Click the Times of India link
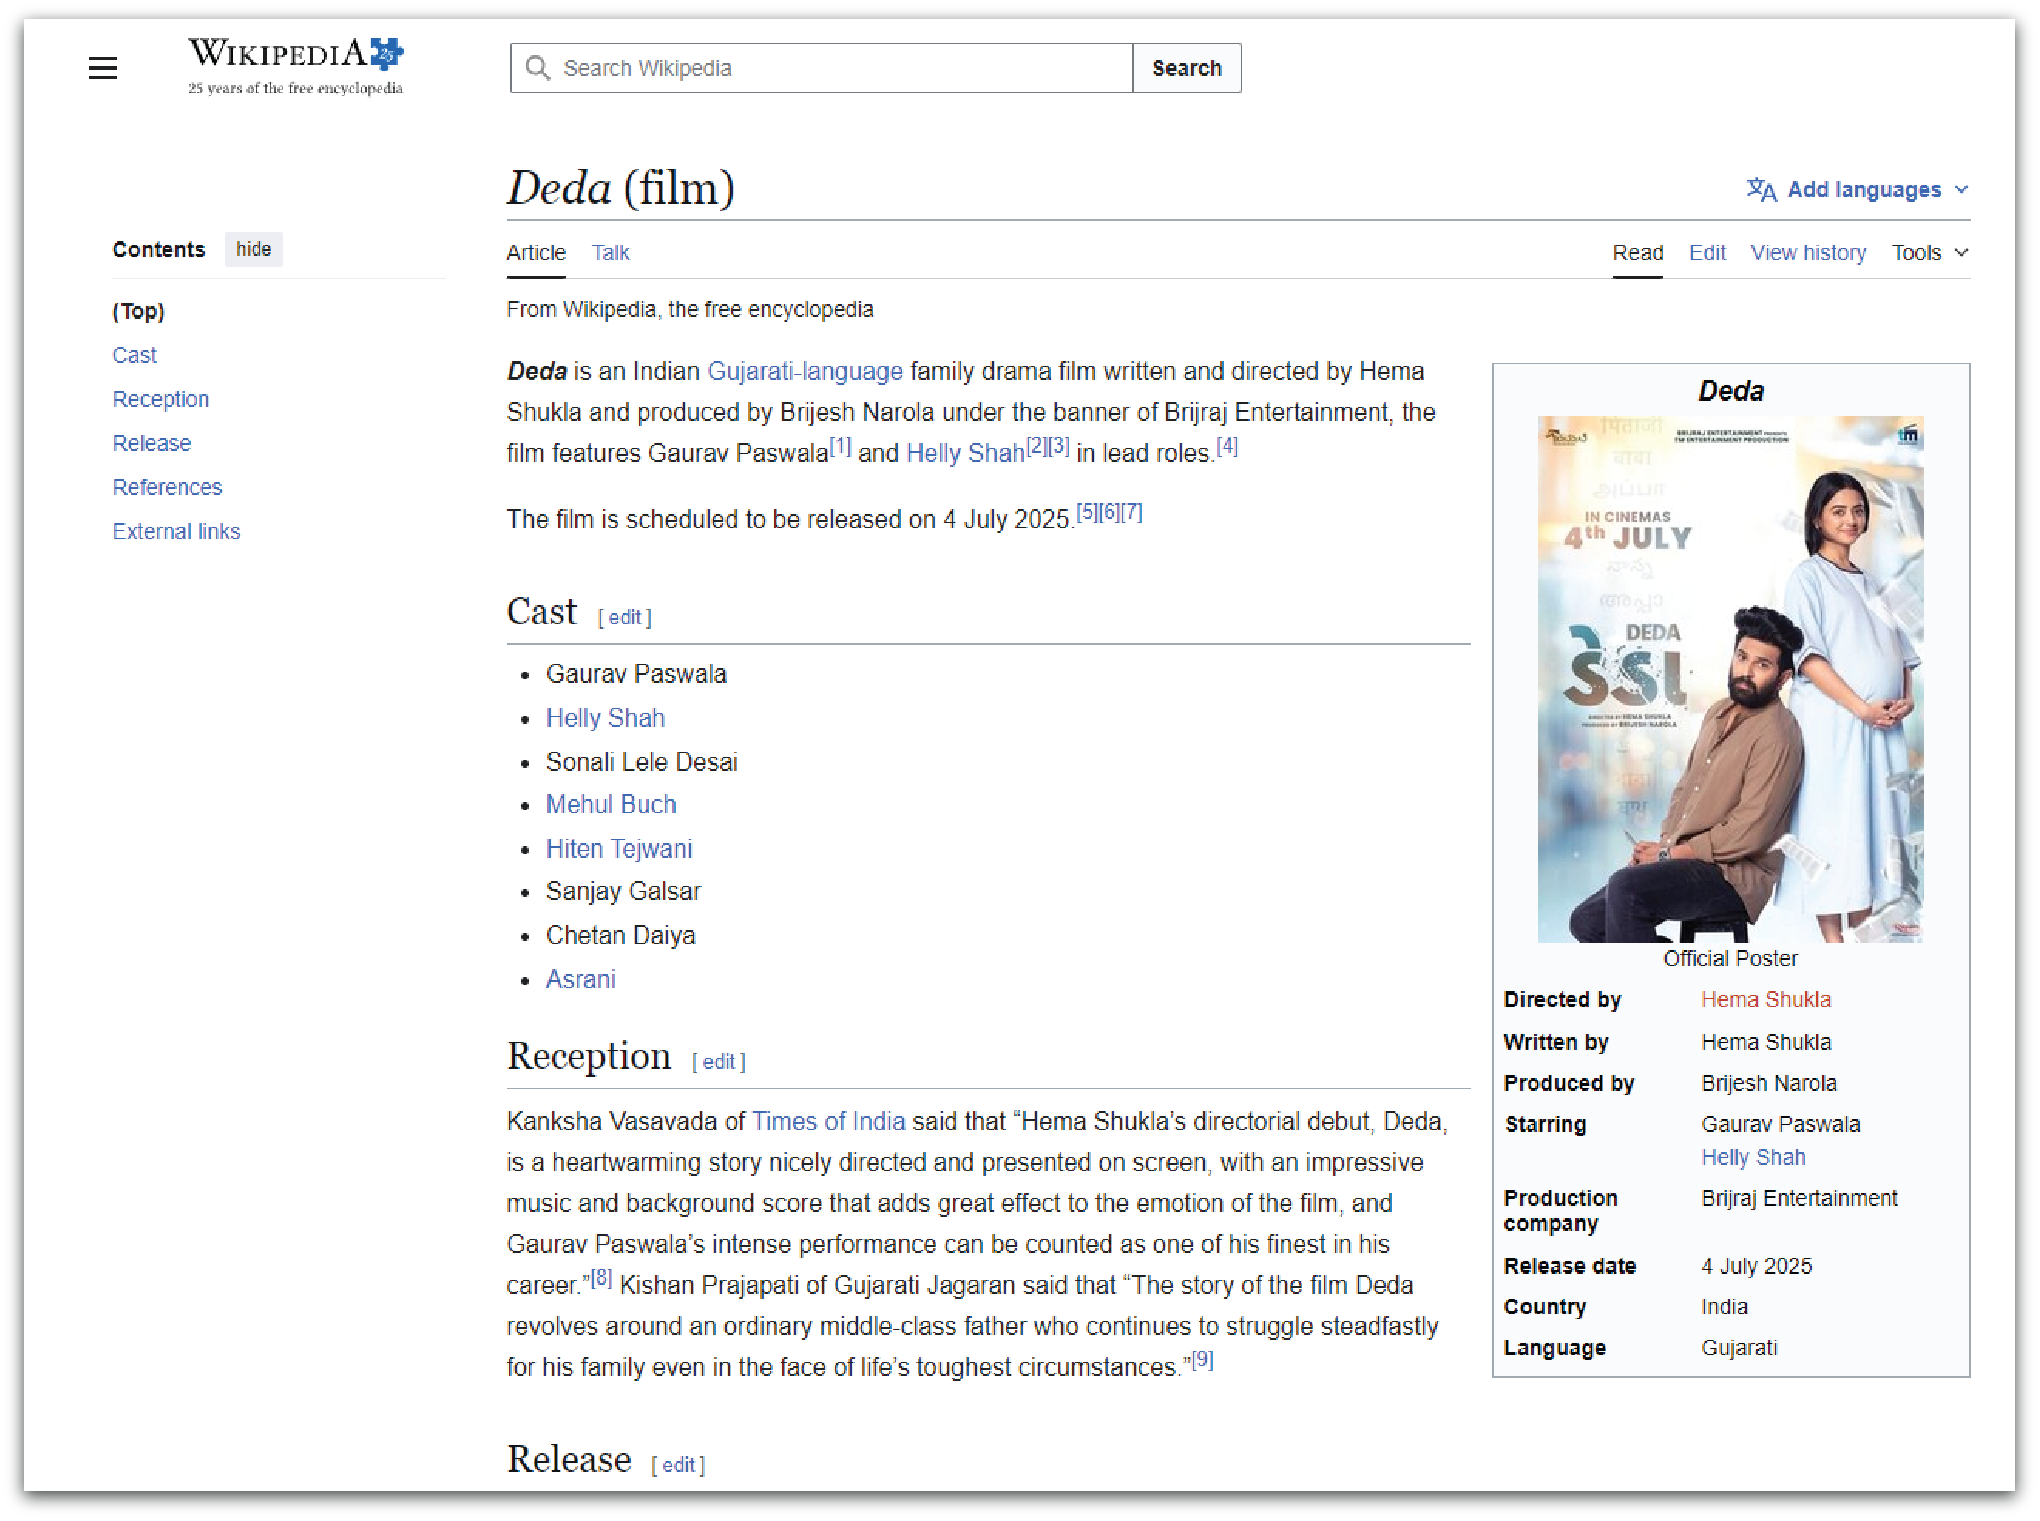 point(828,1121)
